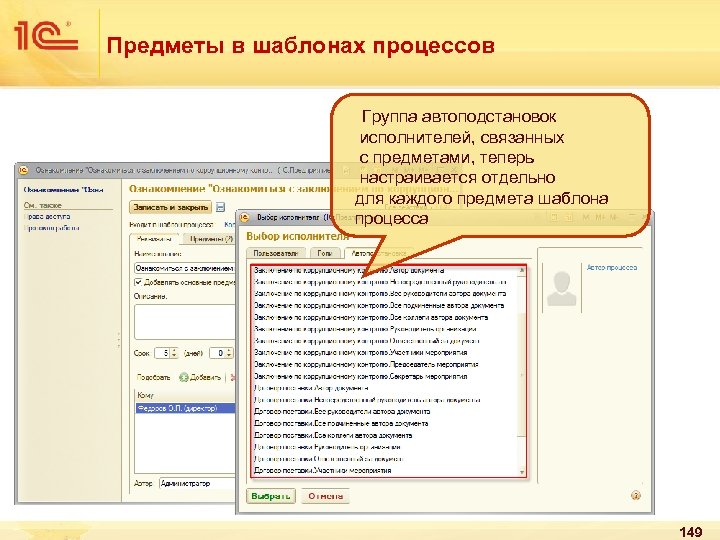Viewport: 720px width, 540px height.
Task: Click the Подобрать command
Action: (153, 377)
